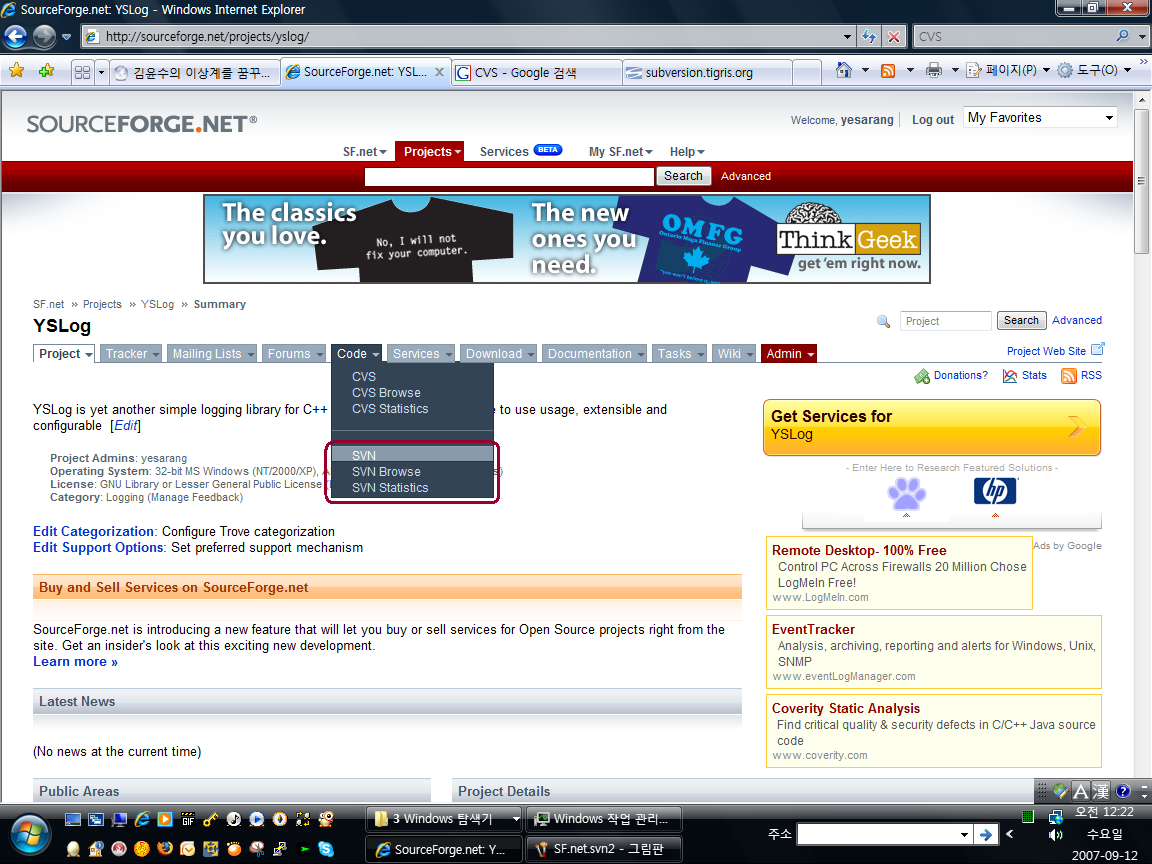Focus the site search field in red bar
Screen dimensions: 1152x864
point(509,176)
